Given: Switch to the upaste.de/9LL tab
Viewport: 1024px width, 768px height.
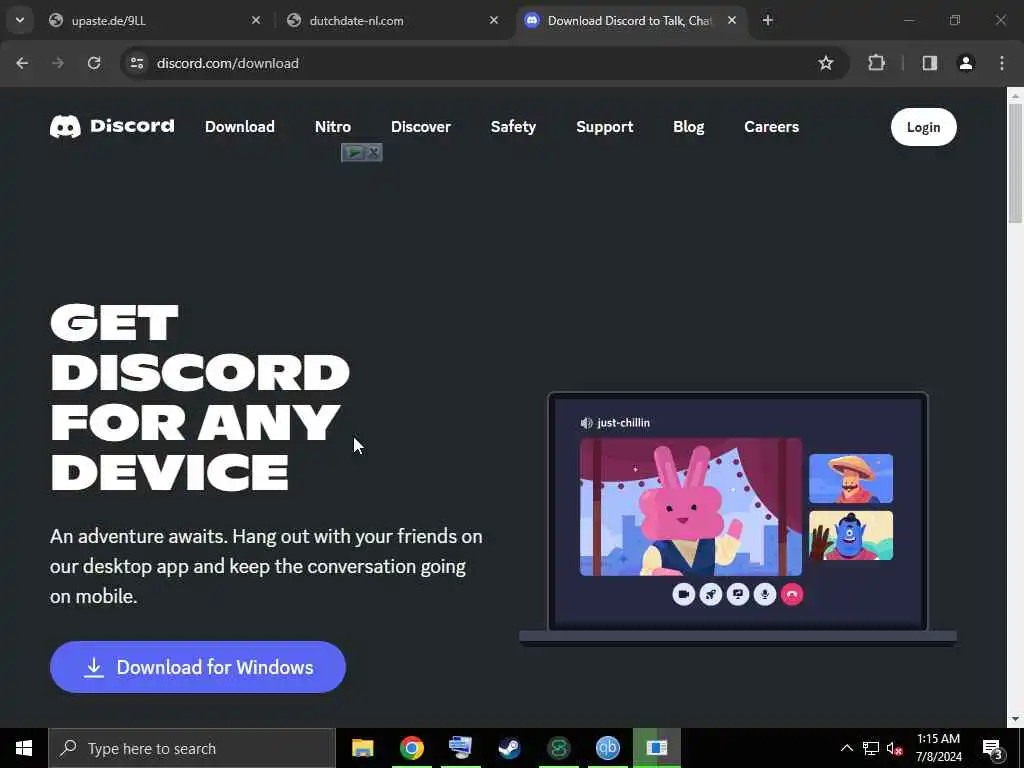Looking at the screenshot, I should coord(155,20).
